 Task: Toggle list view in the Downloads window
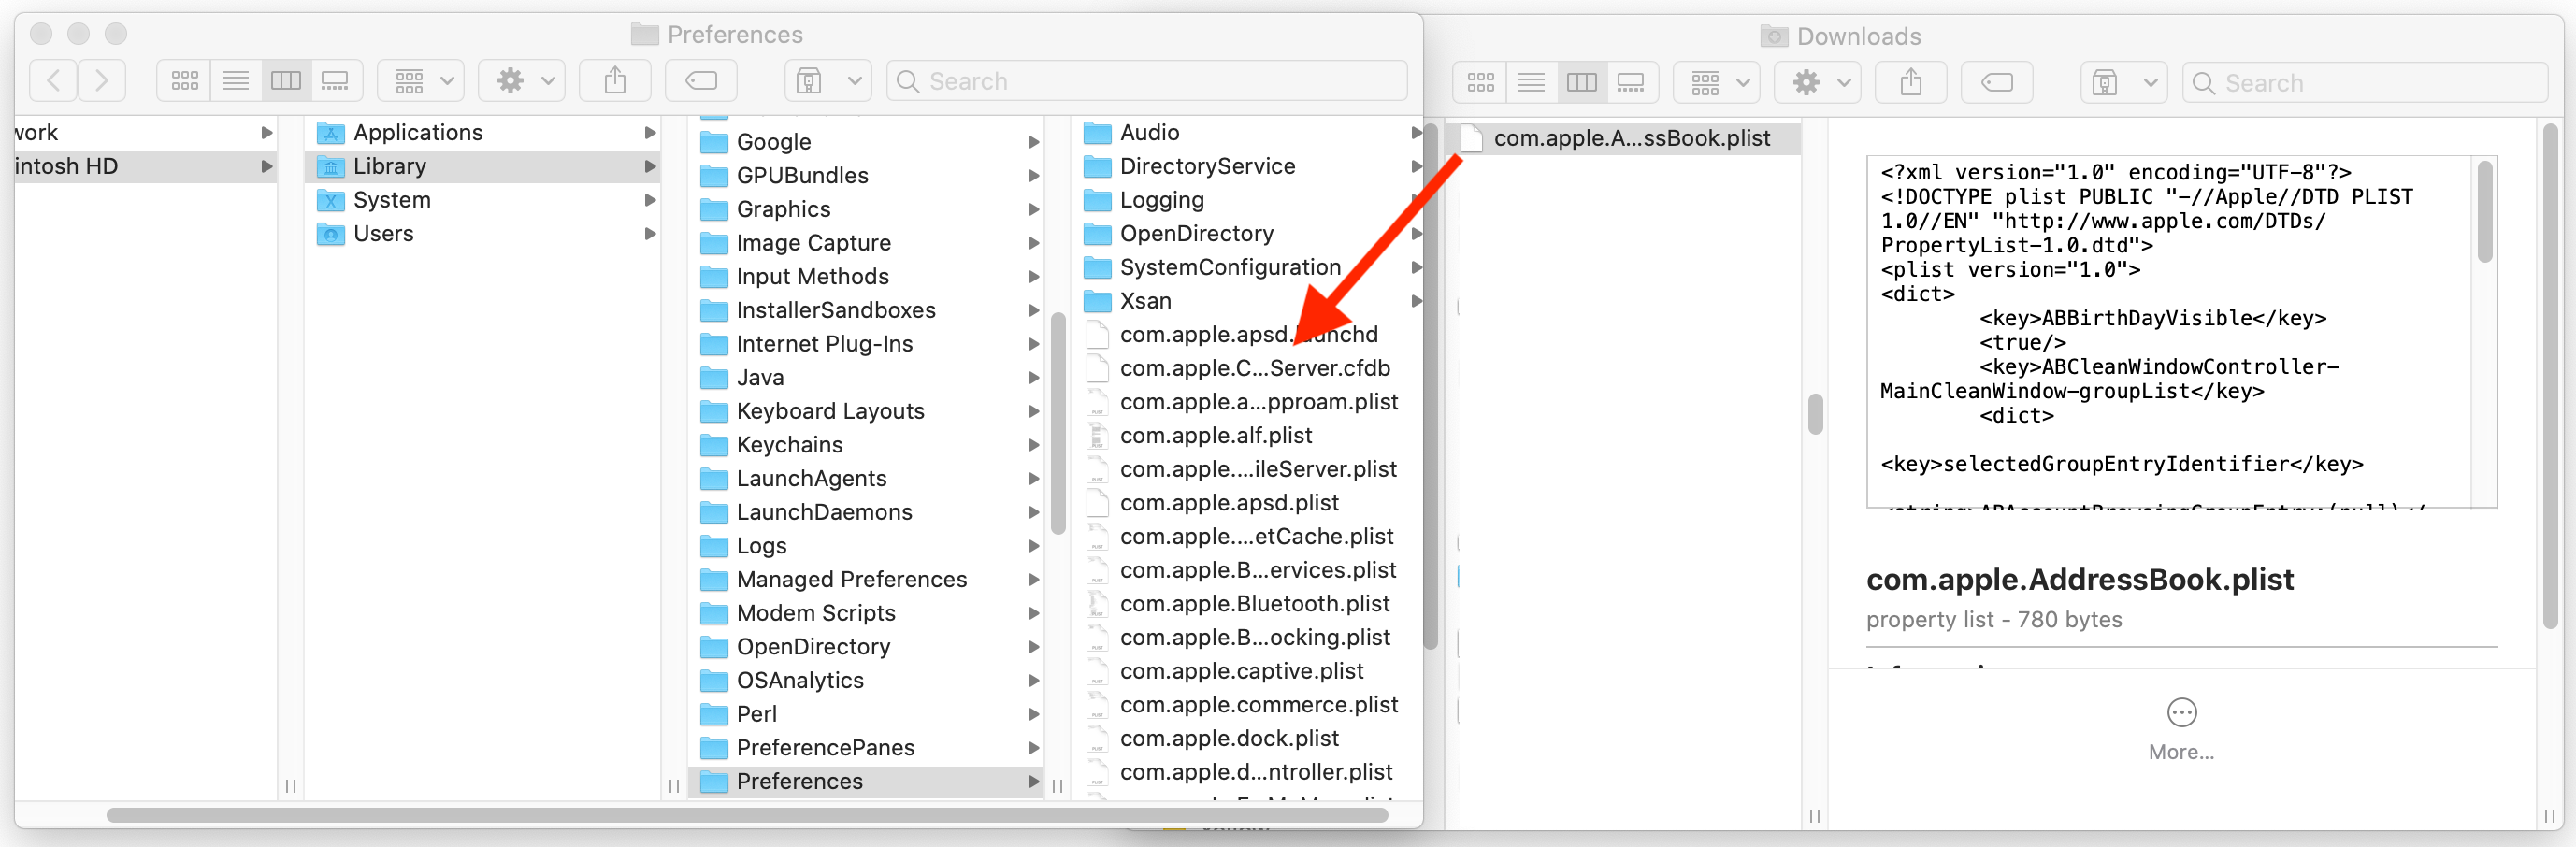[x=1531, y=82]
